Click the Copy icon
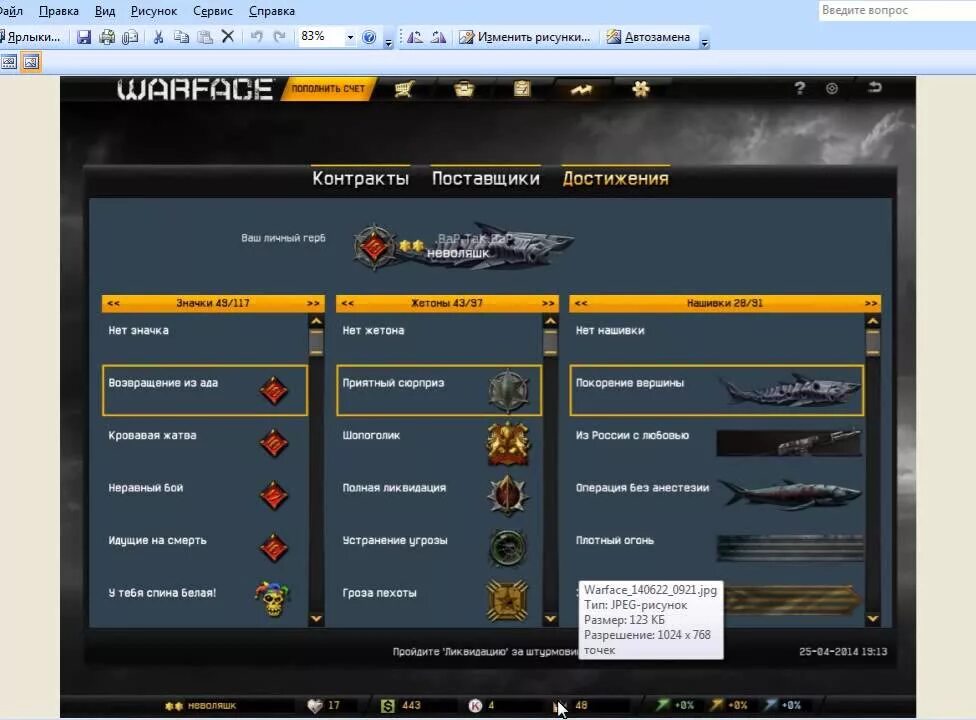976x720 pixels. (181, 37)
